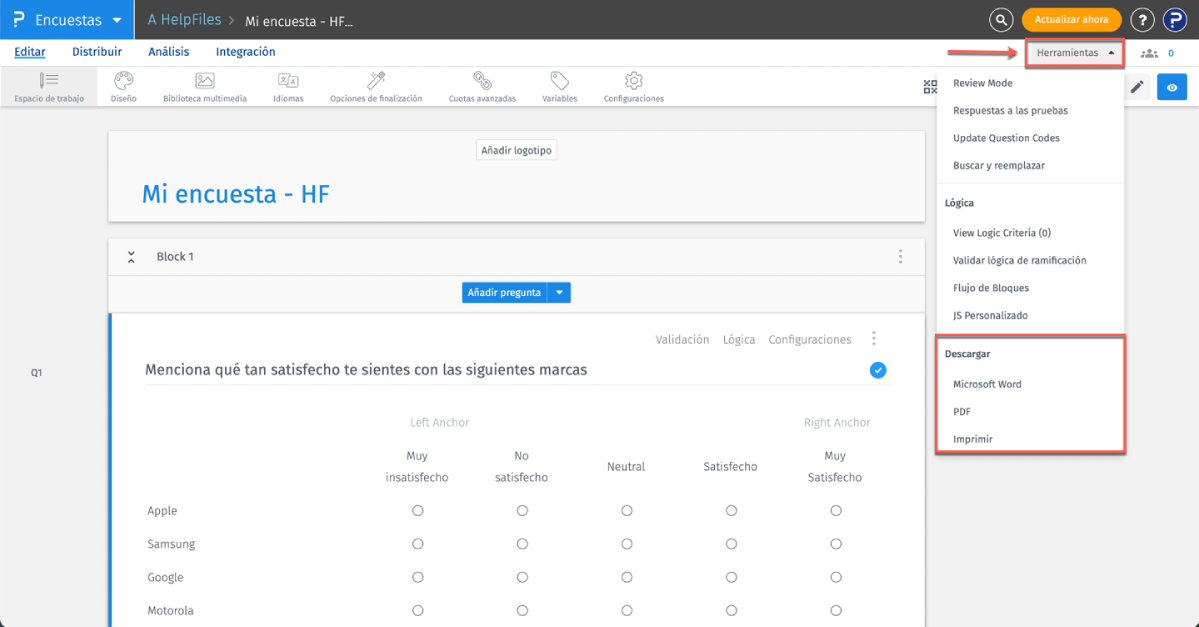Open Configuraciones gear icon

coord(633,82)
